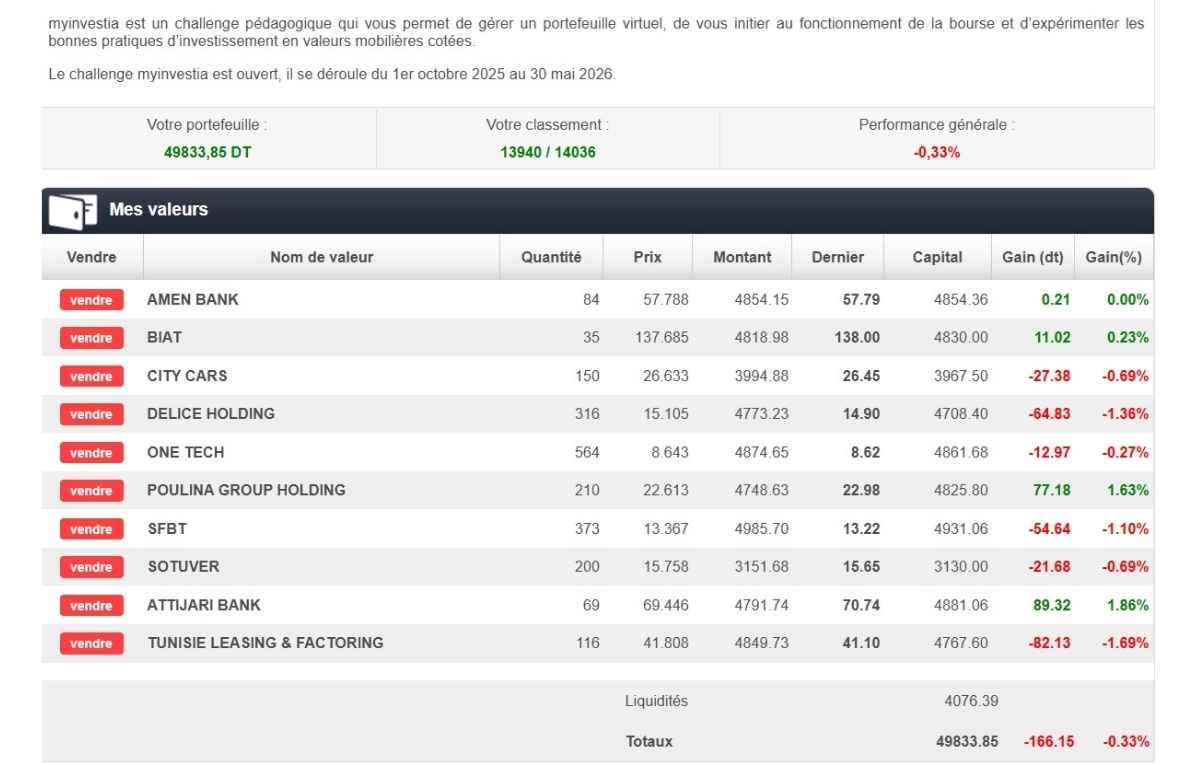Click the vendre button for ONE TECH

point(91,452)
